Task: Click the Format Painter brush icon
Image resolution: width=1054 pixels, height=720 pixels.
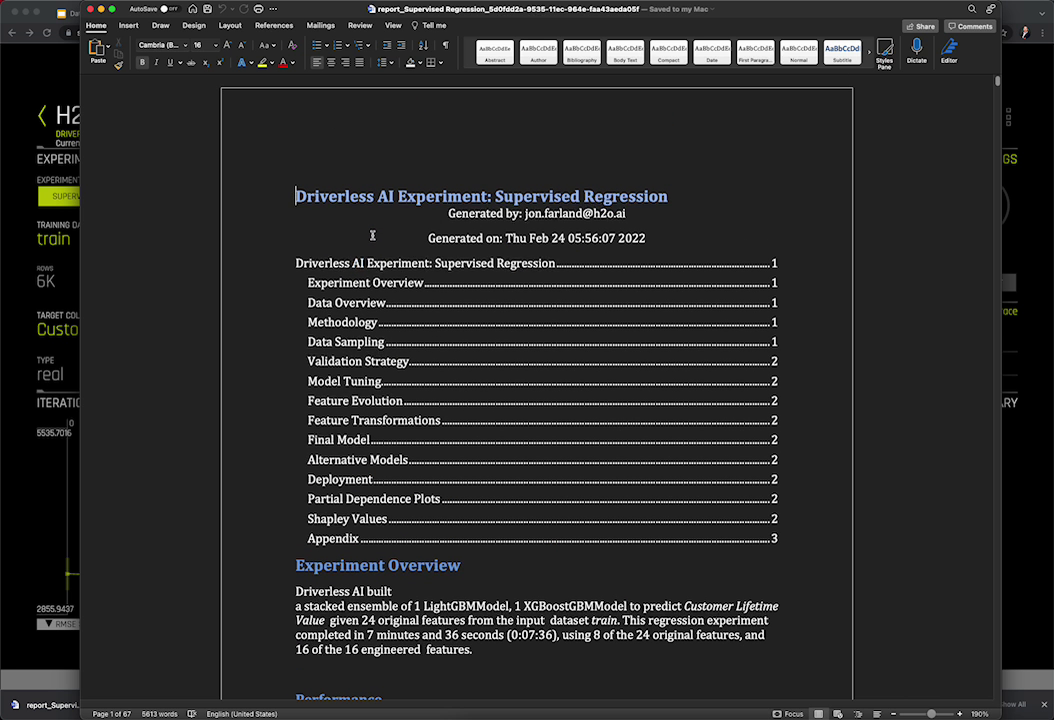Action: [x=118, y=65]
